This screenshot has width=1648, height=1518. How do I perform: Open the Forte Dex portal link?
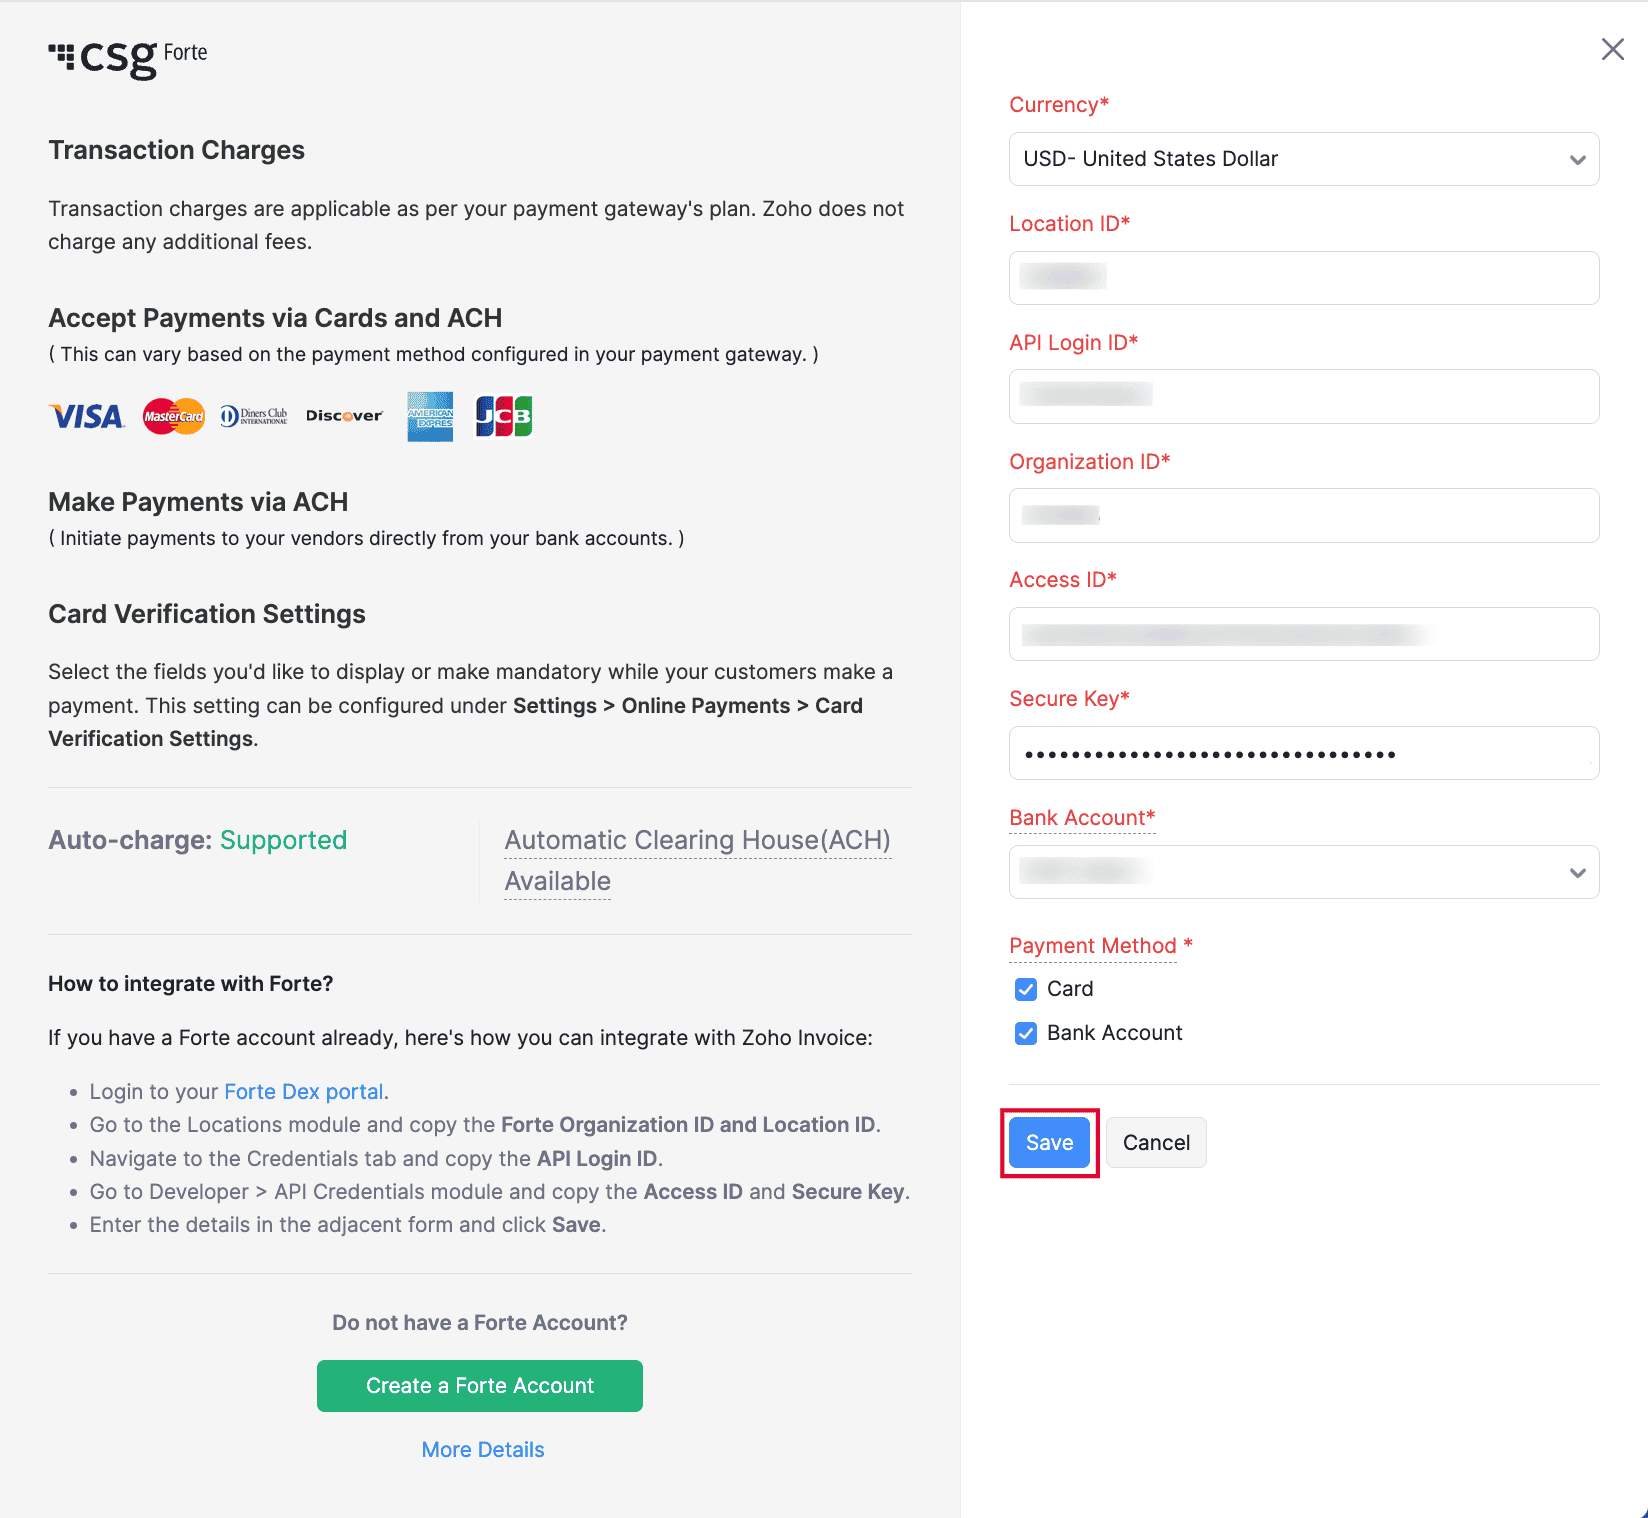tap(304, 1091)
